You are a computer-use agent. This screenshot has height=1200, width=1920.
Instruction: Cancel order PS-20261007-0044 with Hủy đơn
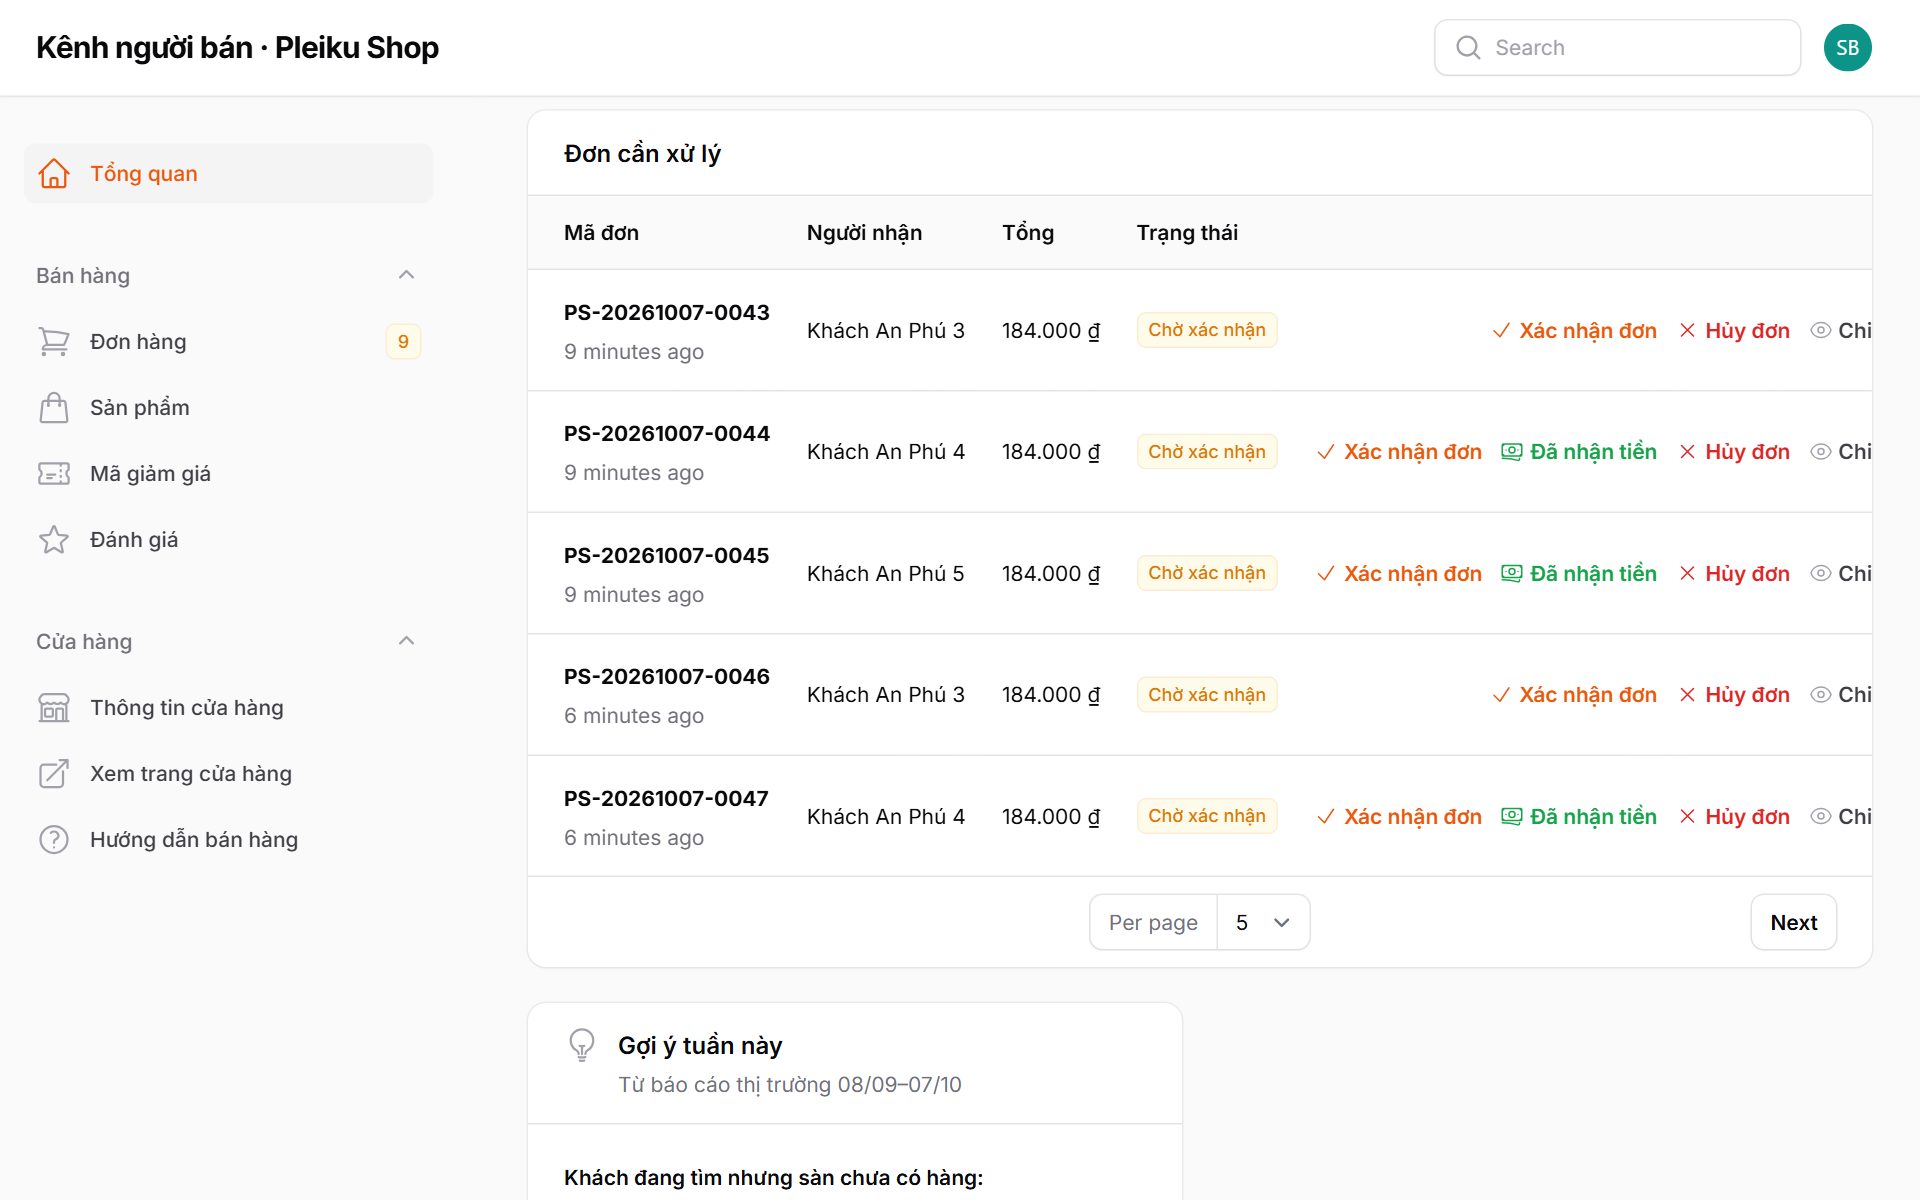1735,451
